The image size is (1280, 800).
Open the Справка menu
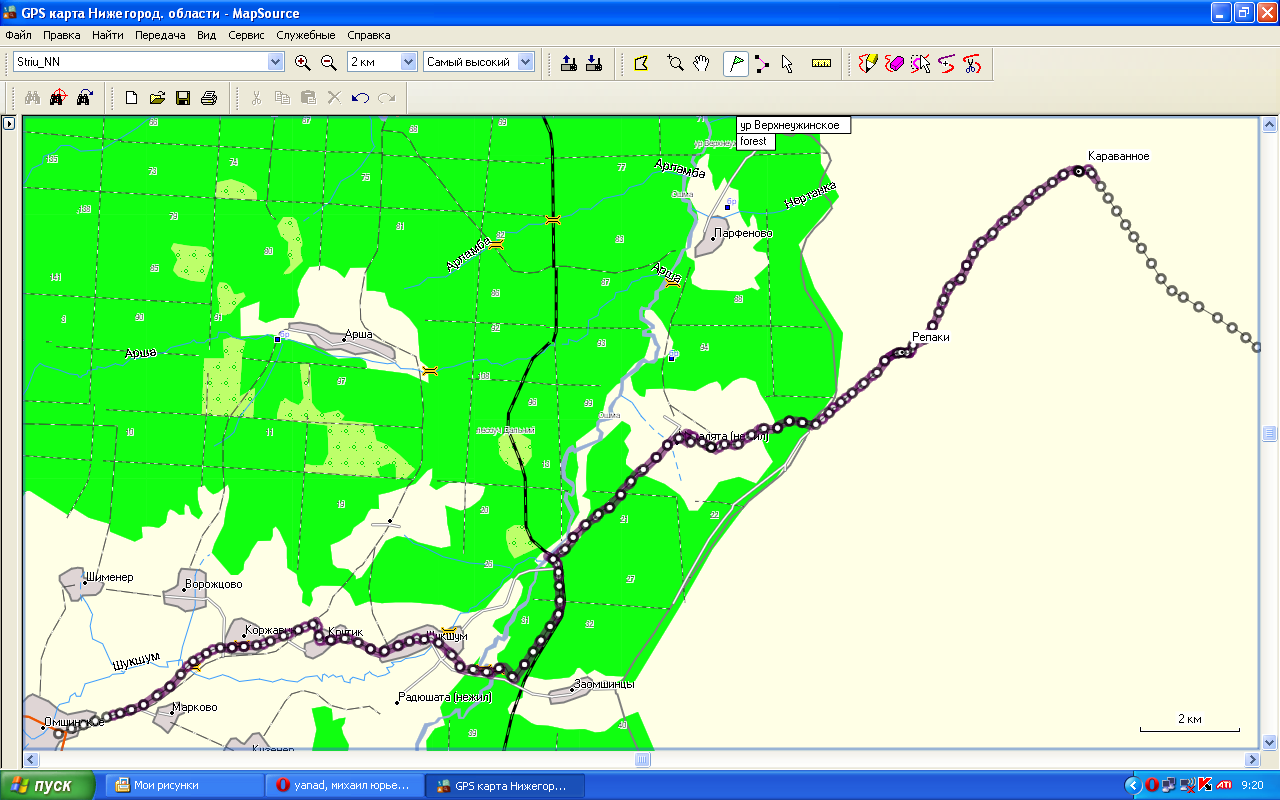[368, 35]
